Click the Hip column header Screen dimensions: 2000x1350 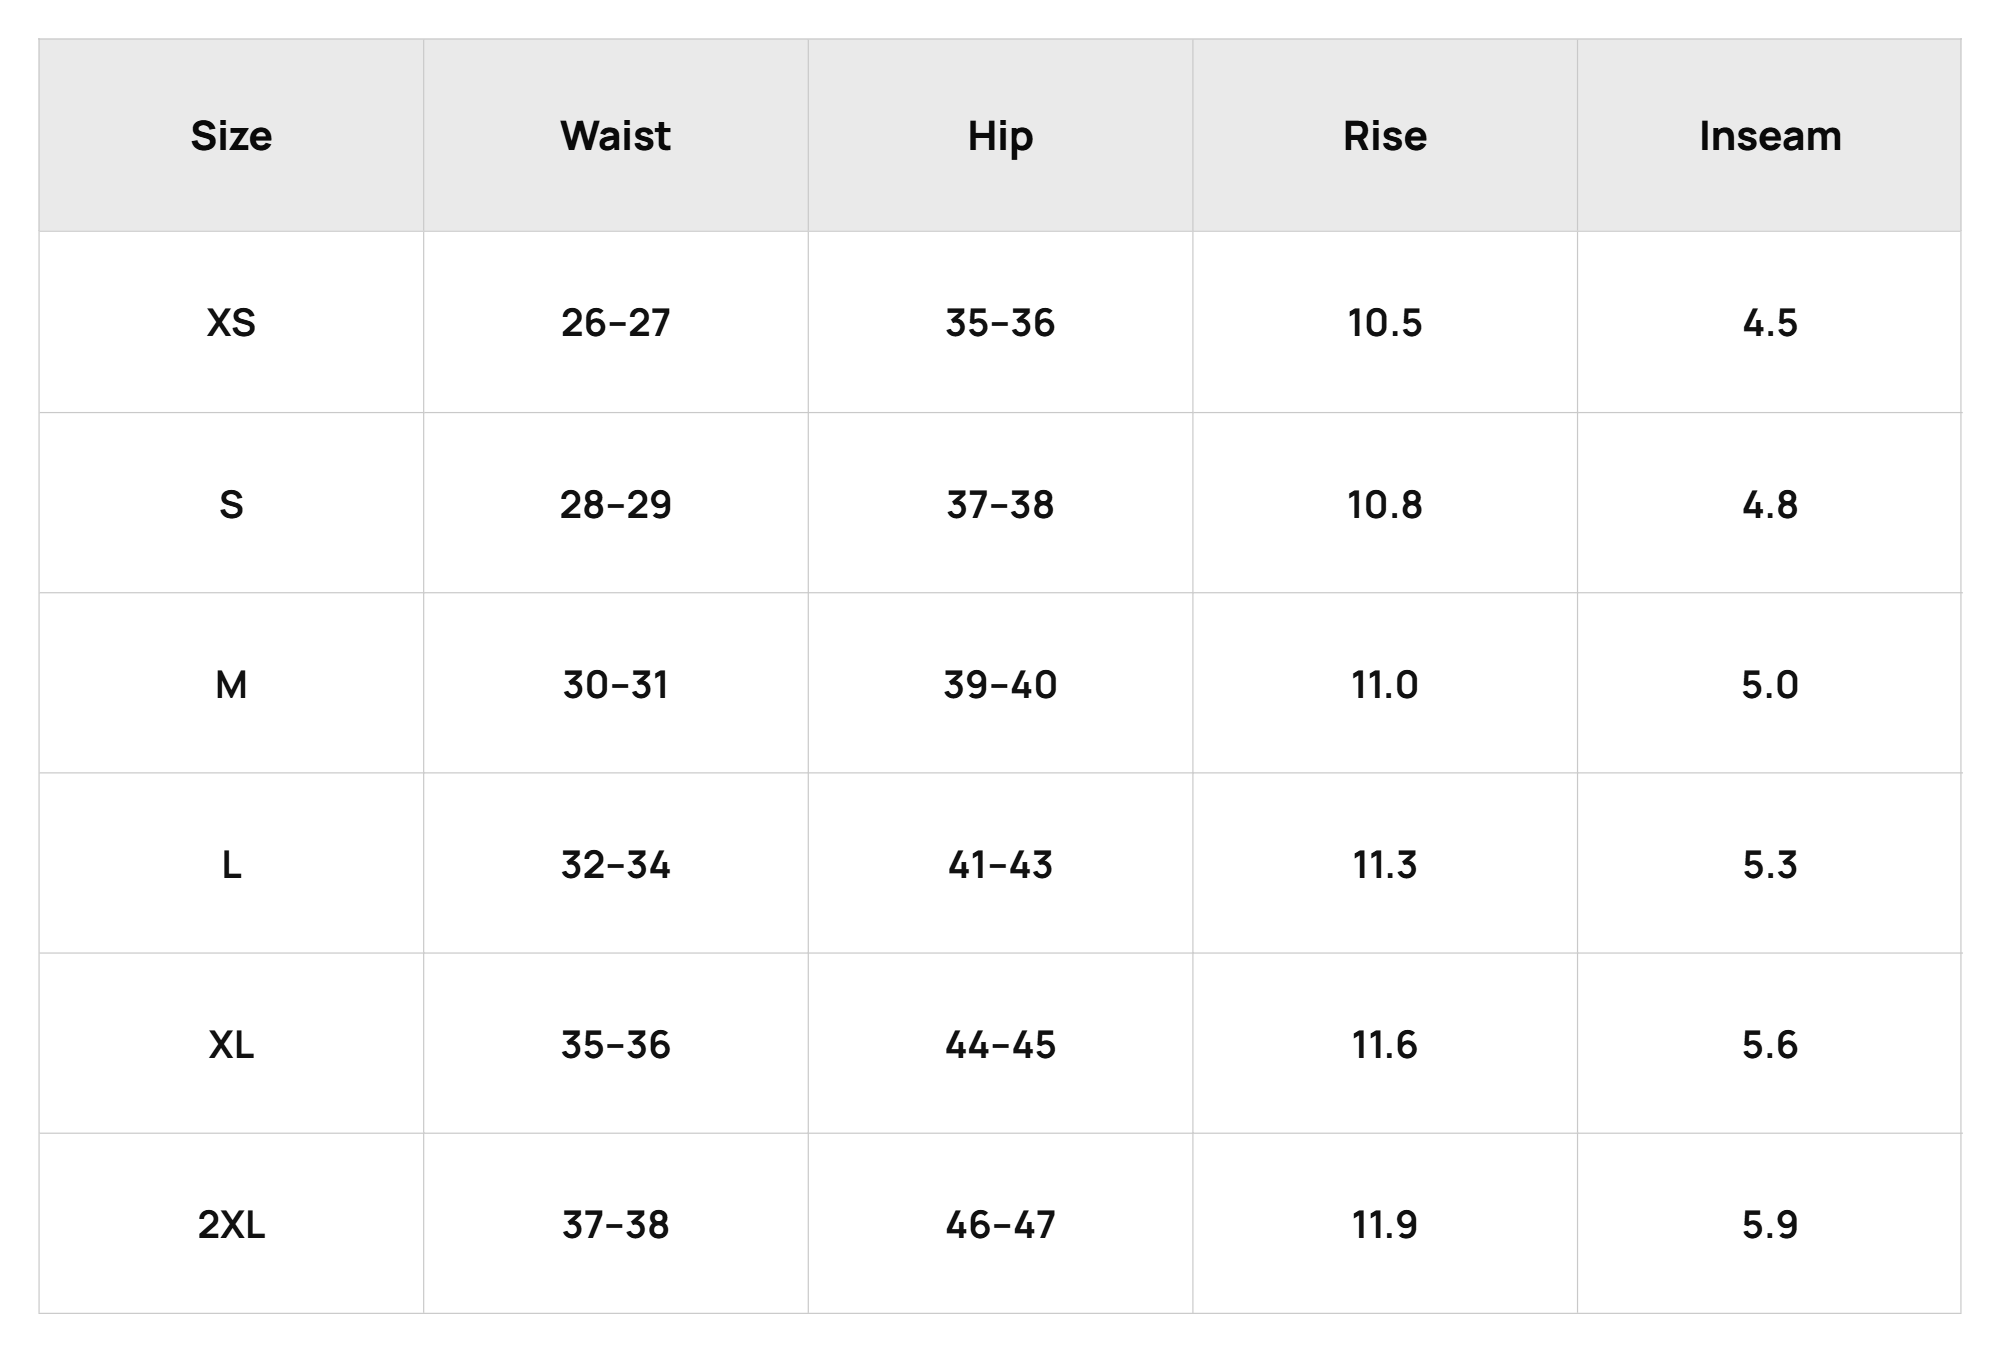pyautogui.click(x=1000, y=136)
